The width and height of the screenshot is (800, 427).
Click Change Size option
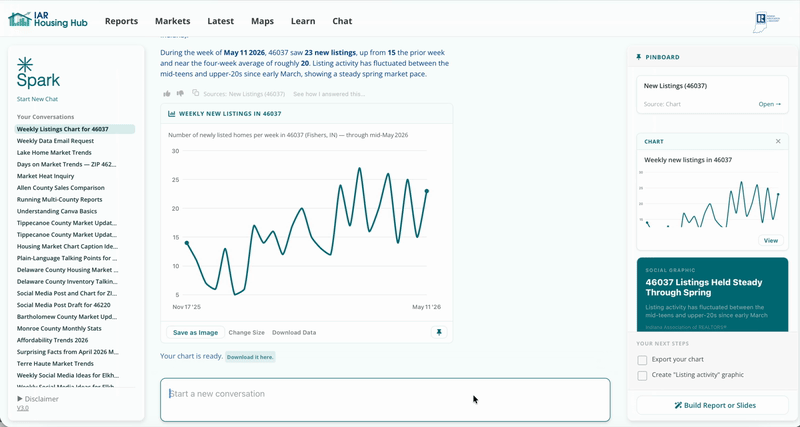point(246,332)
